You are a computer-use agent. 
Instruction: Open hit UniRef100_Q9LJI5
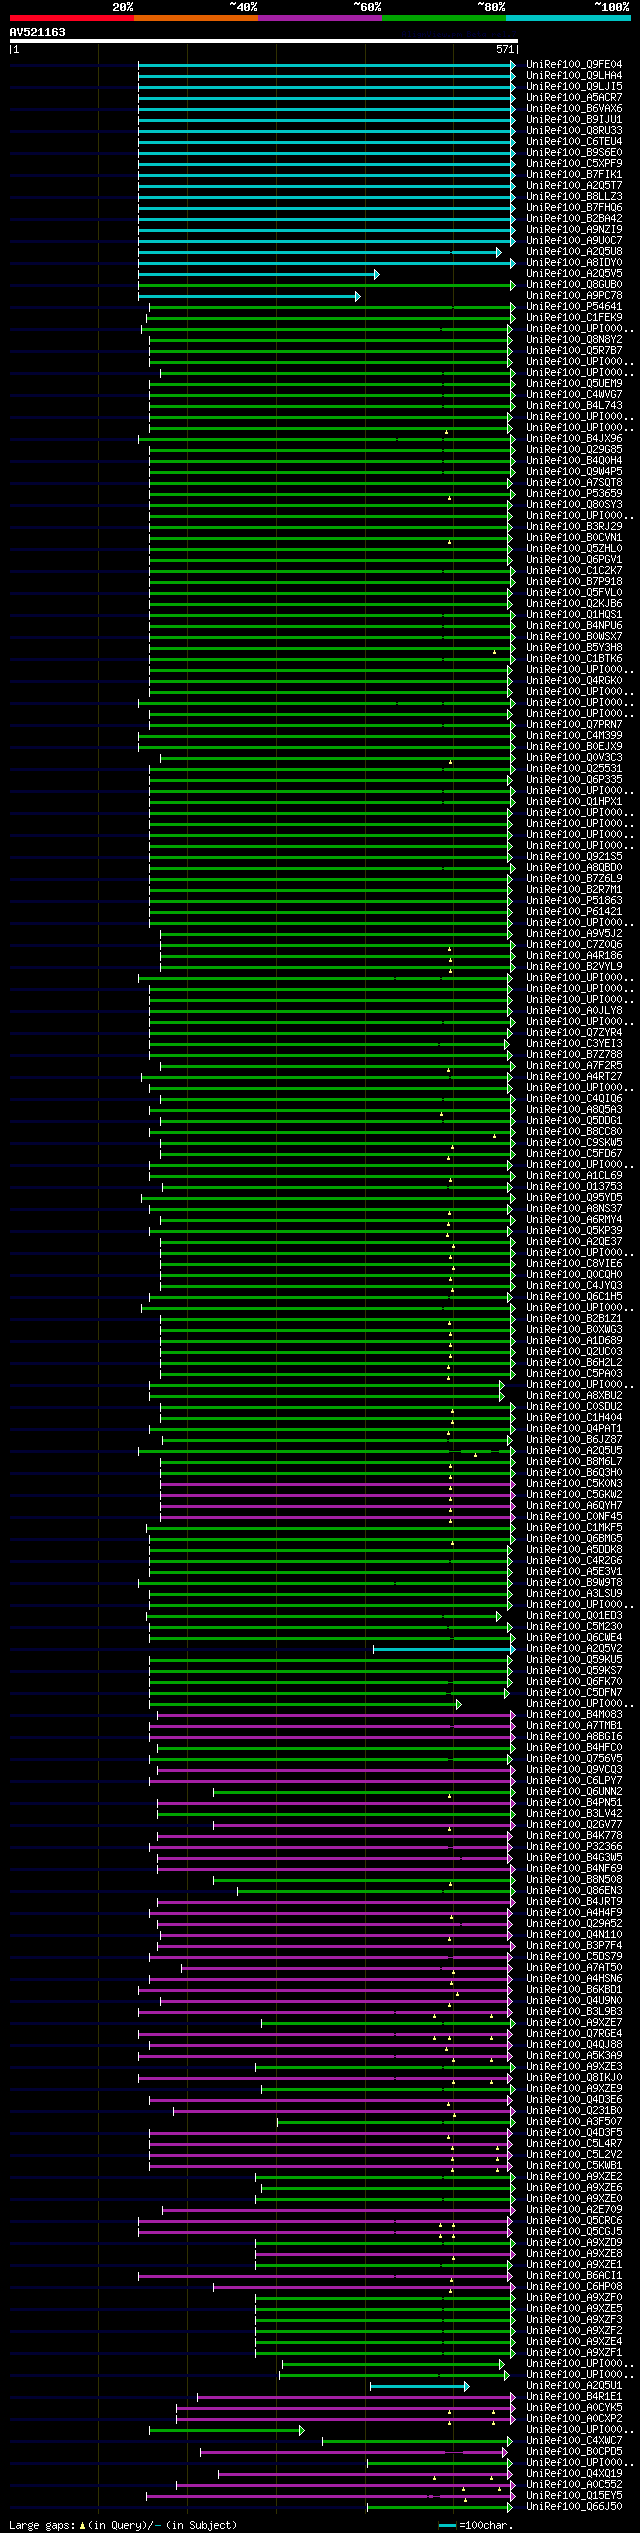click(x=574, y=87)
